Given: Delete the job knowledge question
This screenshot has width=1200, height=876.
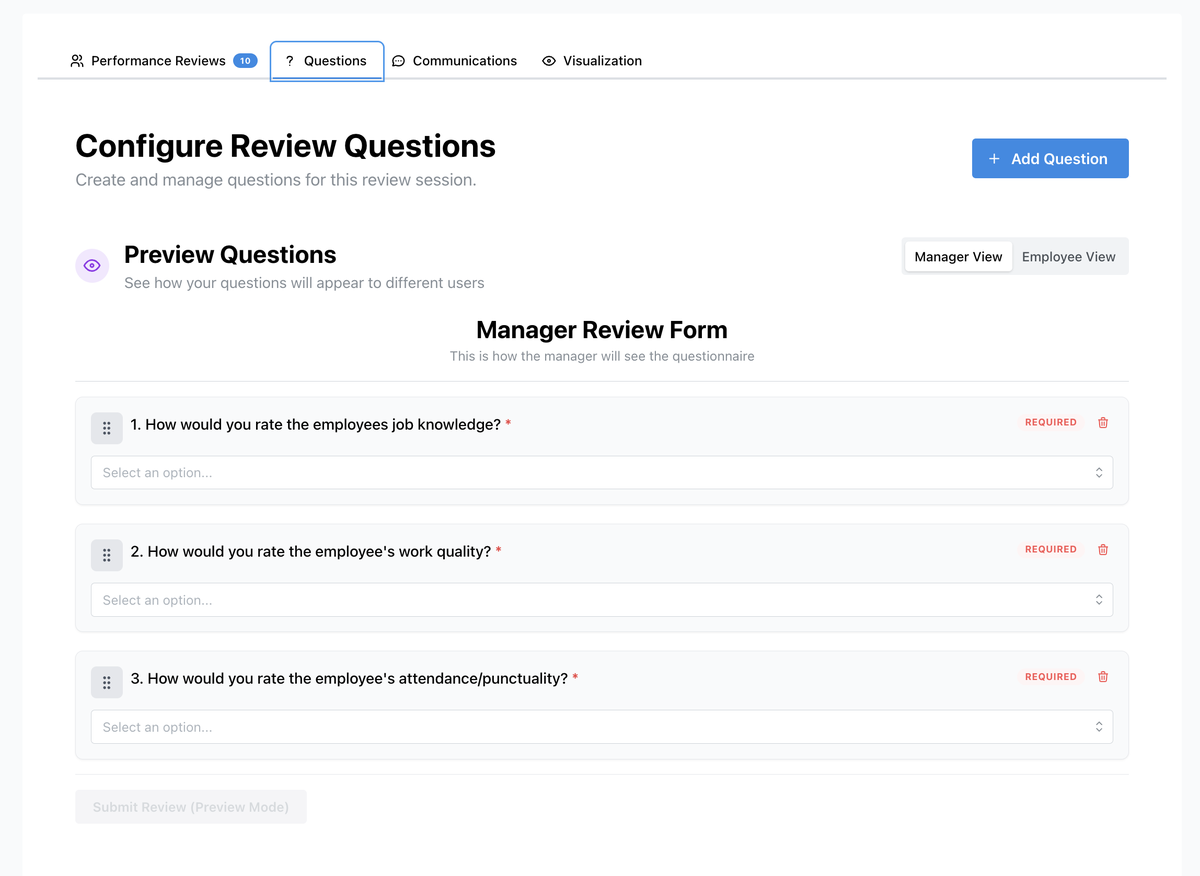Looking at the screenshot, I should (x=1103, y=423).
